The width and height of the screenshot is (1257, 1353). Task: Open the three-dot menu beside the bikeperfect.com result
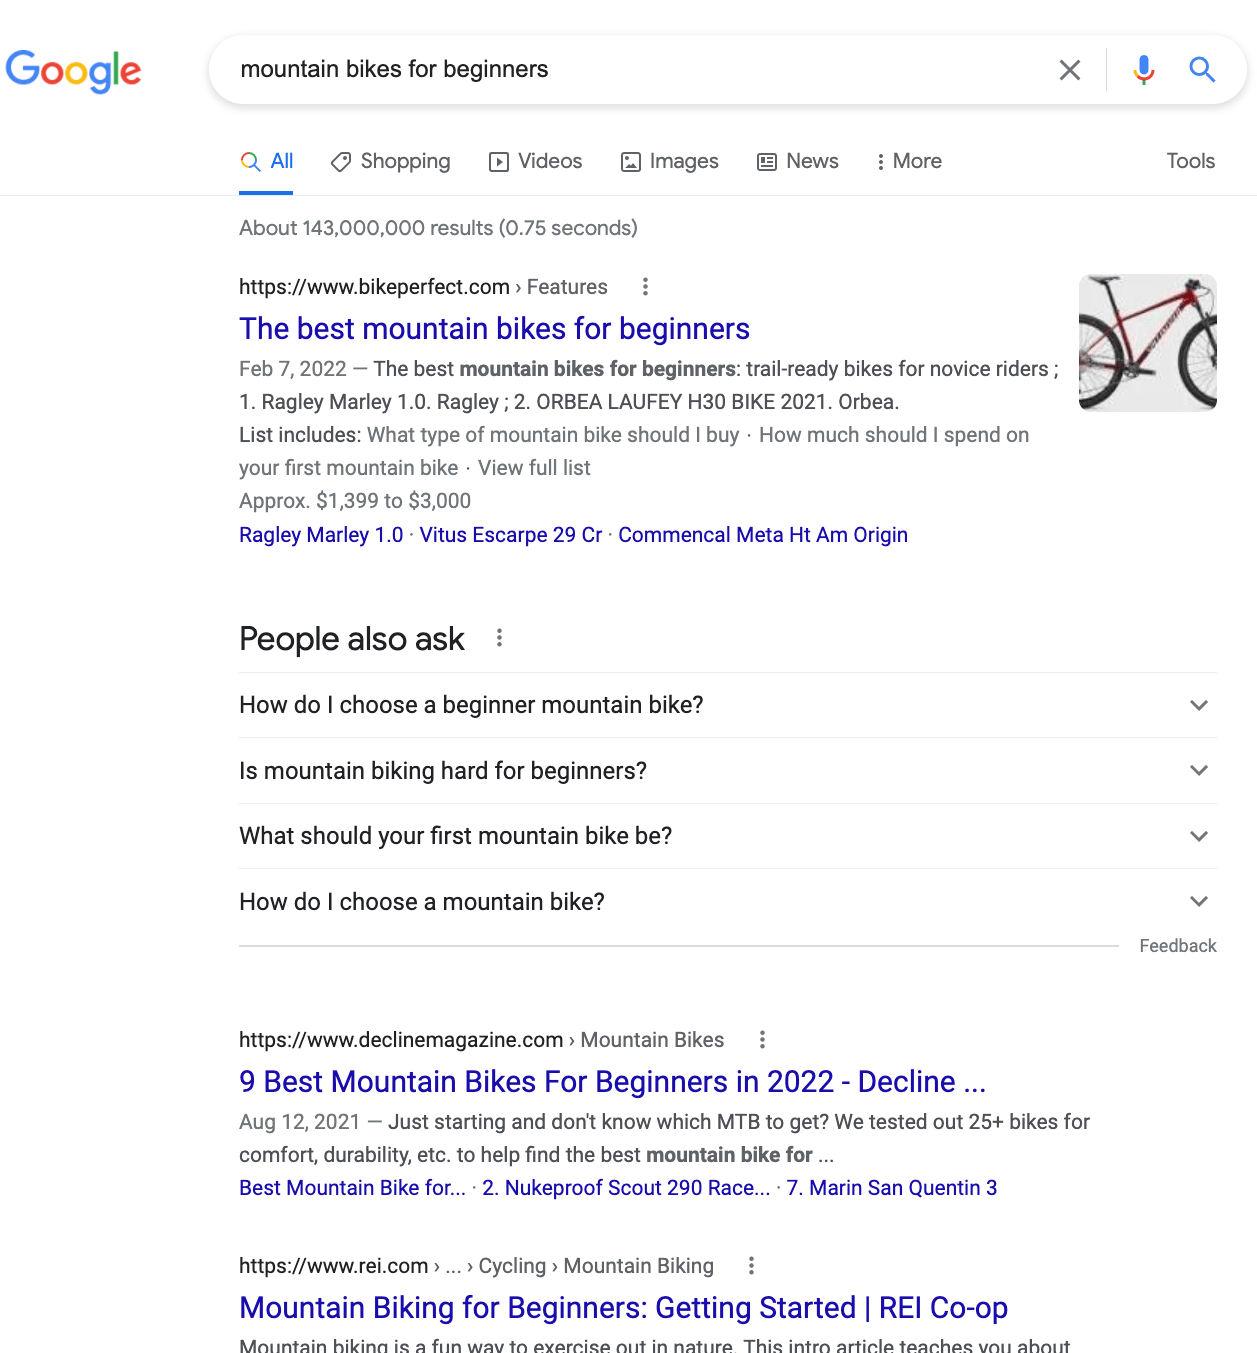[x=645, y=287]
